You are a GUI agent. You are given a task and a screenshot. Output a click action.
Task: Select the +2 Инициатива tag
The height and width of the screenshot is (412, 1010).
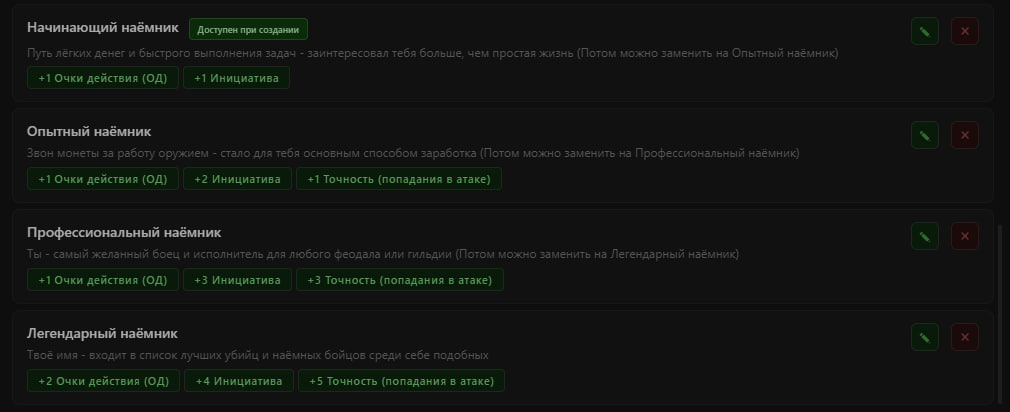click(x=237, y=179)
